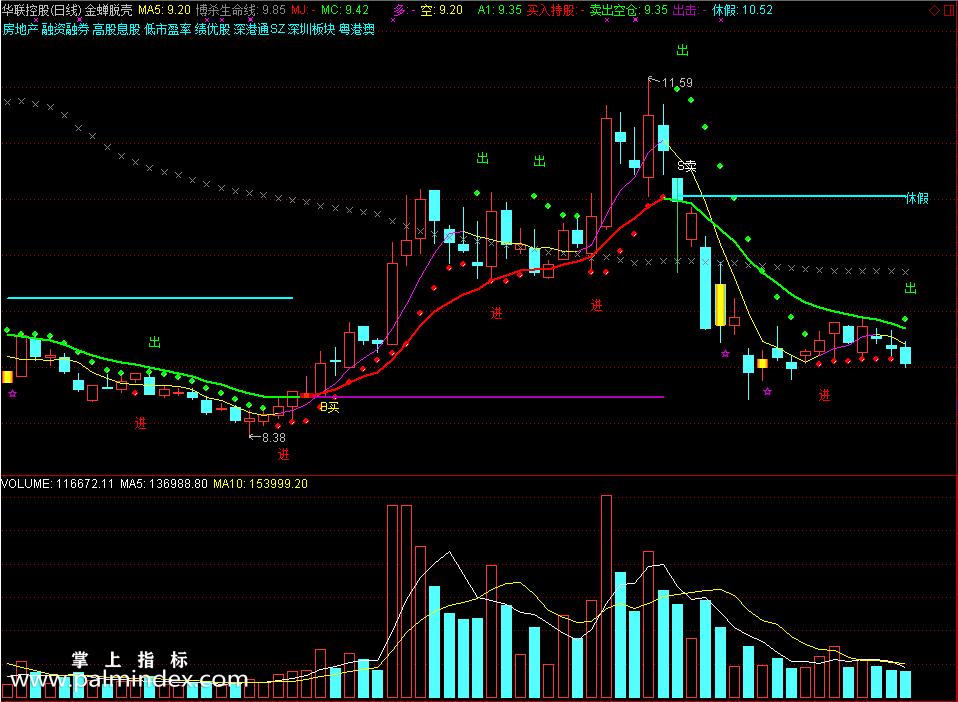This screenshot has height=702, width=958.
Task: Click the S卖 sell signal marker
Action: click(x=687, y=166)
